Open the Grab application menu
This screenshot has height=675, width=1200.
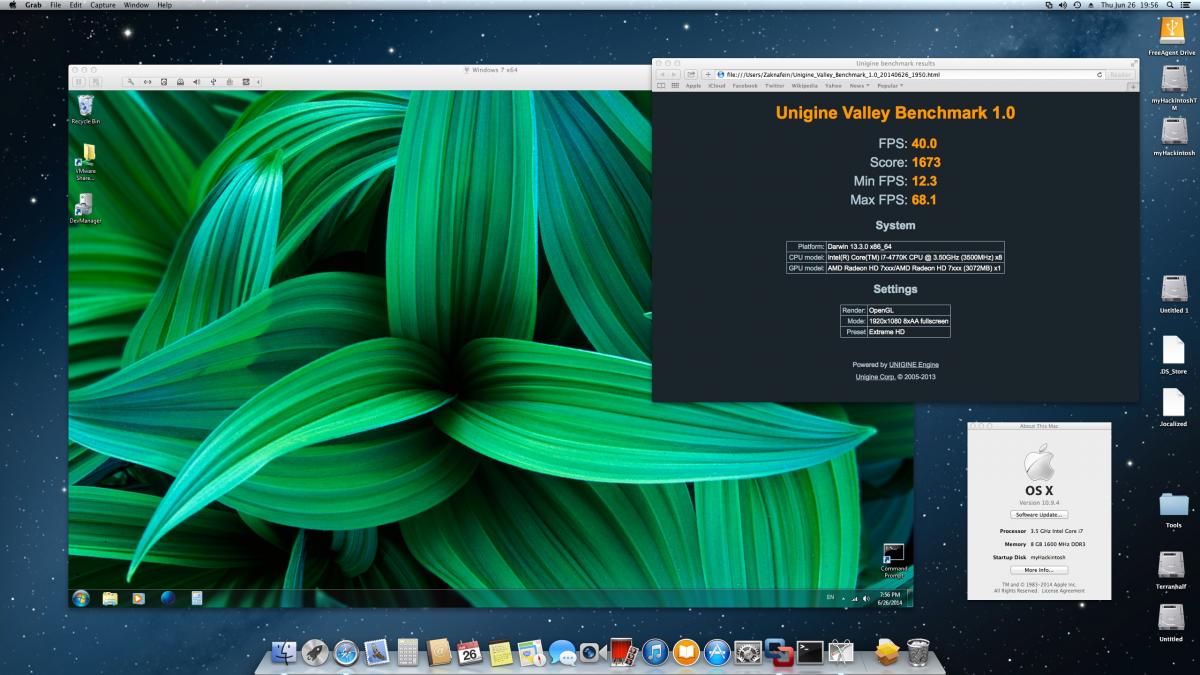coord(33,5)
